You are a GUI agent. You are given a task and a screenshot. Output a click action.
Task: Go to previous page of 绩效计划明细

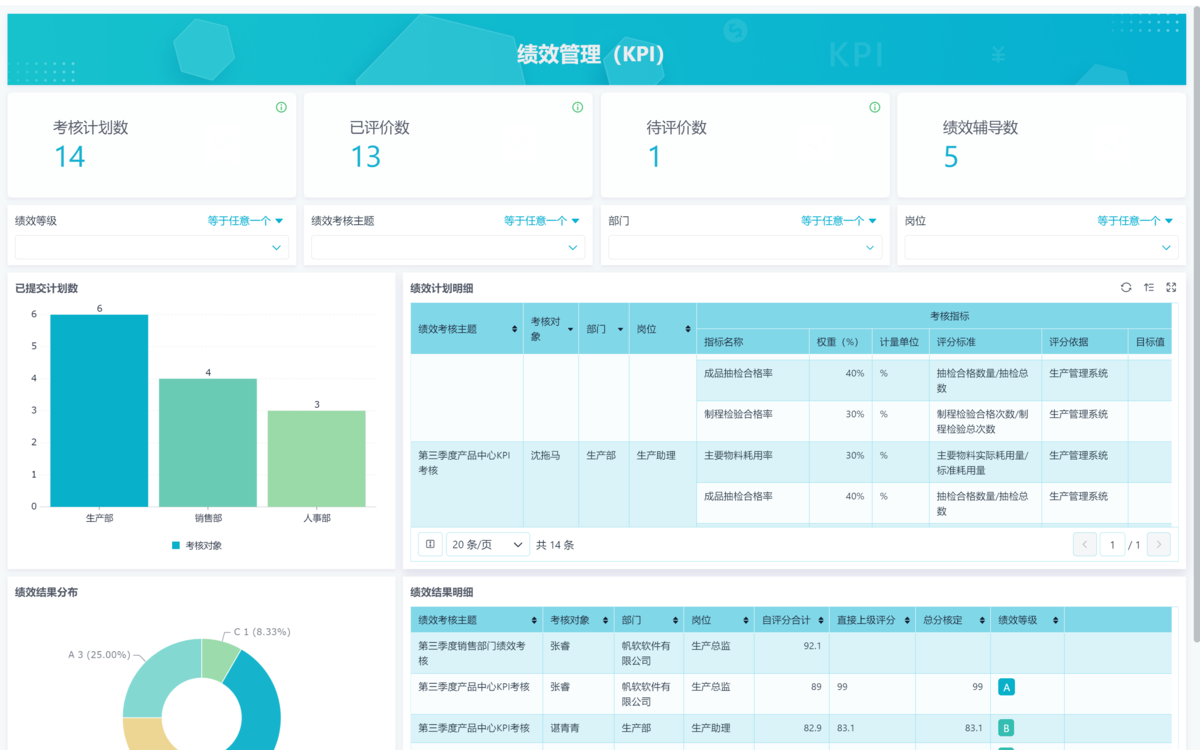pyautogui.click(x=1085, y=545)
